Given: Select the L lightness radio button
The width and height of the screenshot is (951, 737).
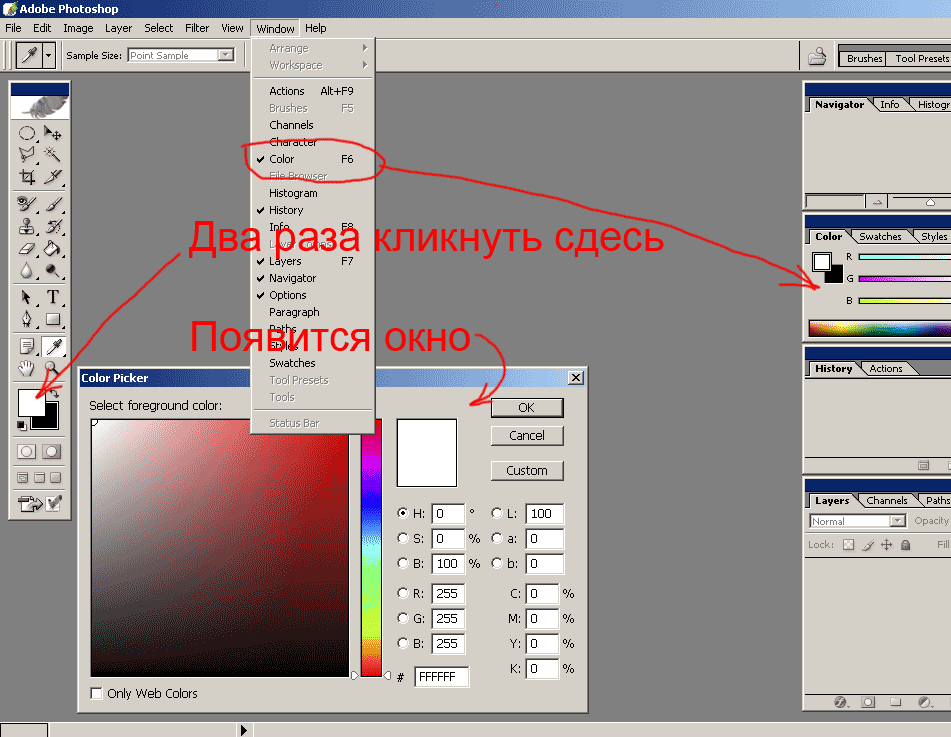Looking at the screenshot, I should (497, 513).
